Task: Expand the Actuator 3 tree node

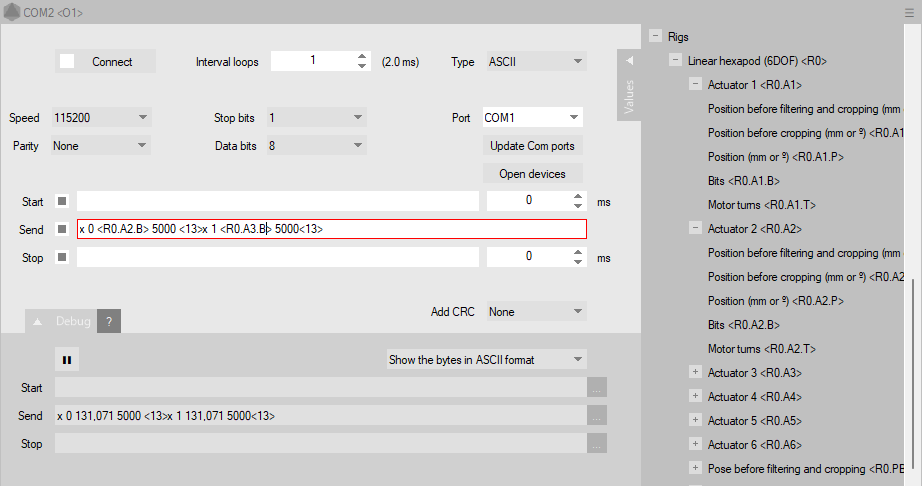Action: click(x=695, y=372)
